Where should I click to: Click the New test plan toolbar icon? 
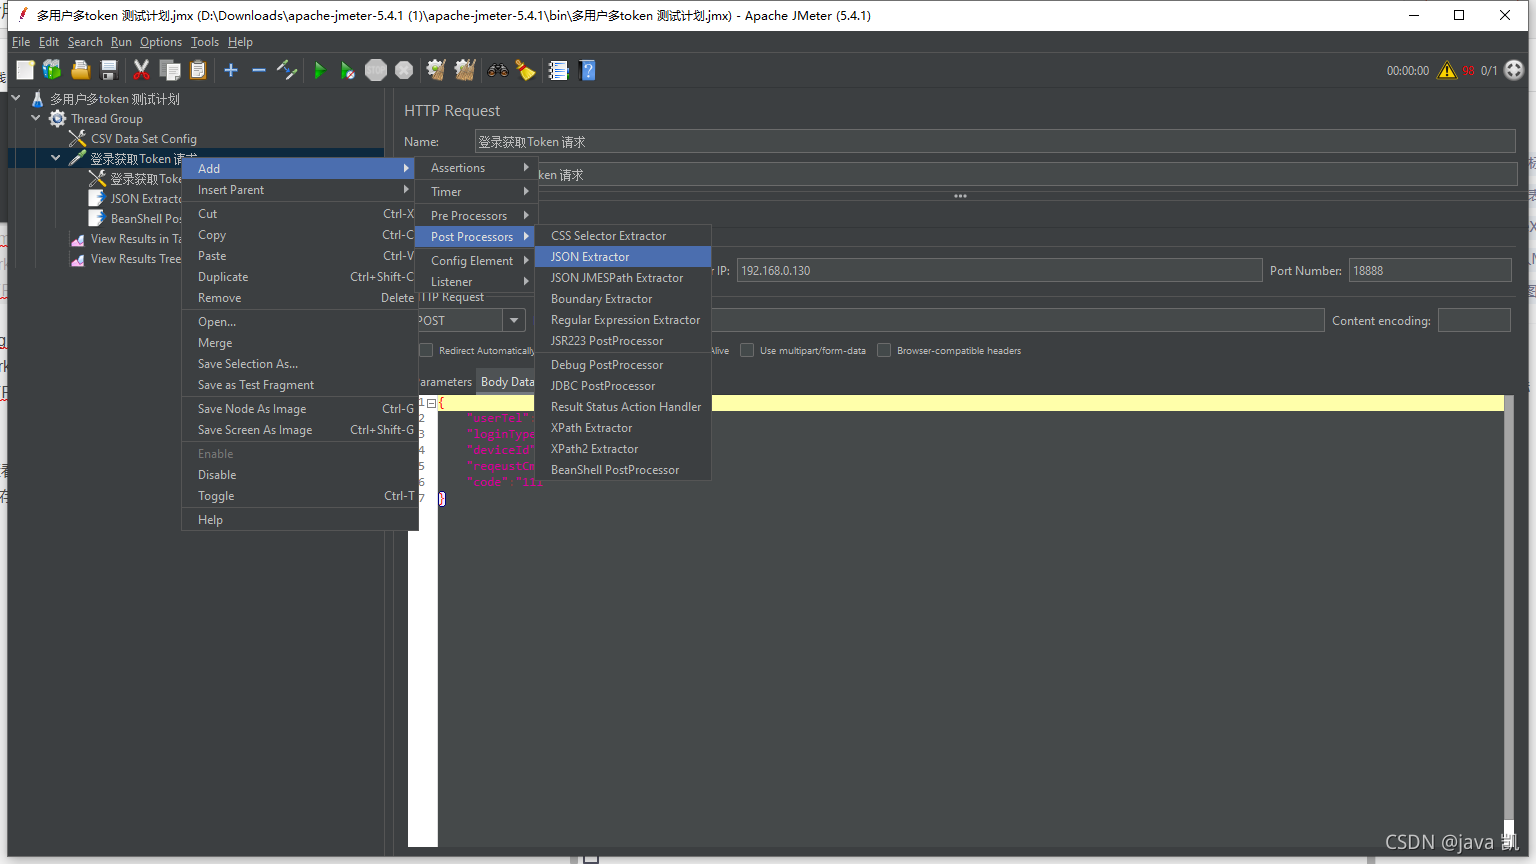(x=25, y=70)
